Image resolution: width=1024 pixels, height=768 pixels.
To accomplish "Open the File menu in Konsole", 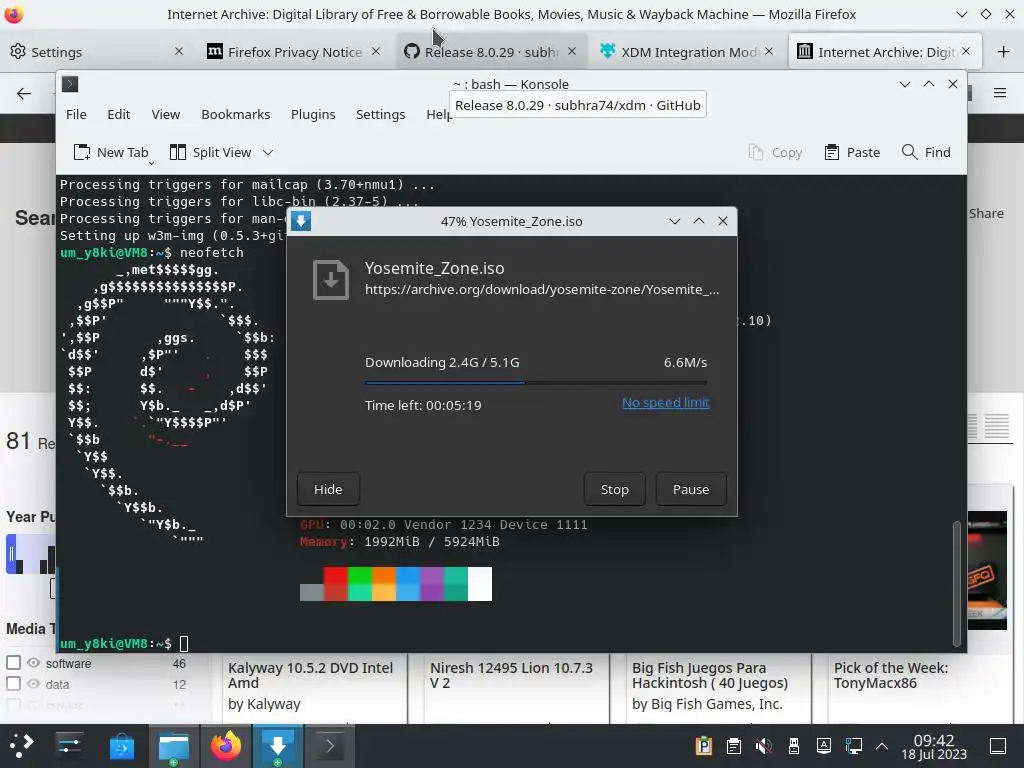I will click(x=76, y=114).
